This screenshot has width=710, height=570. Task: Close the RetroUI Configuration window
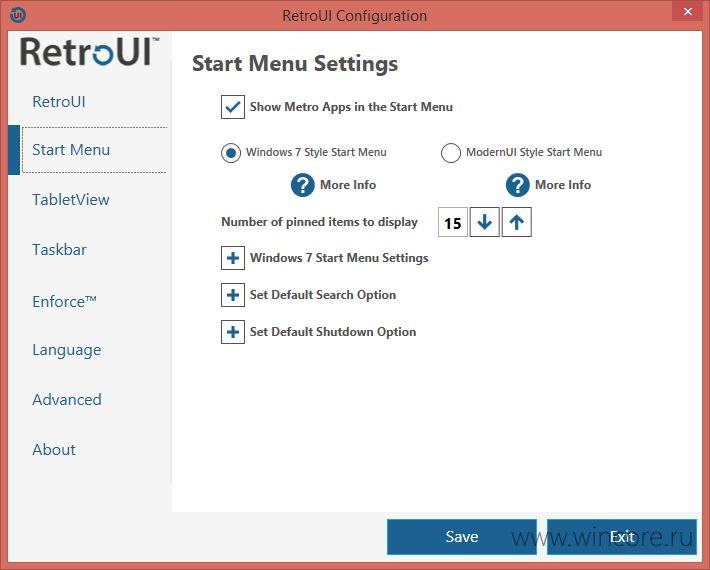[688, 12]
